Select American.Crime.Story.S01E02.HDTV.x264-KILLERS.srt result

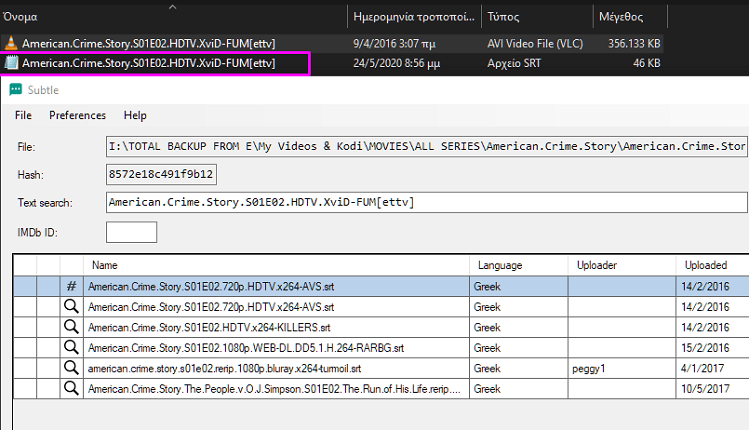(x=209, y=327)
